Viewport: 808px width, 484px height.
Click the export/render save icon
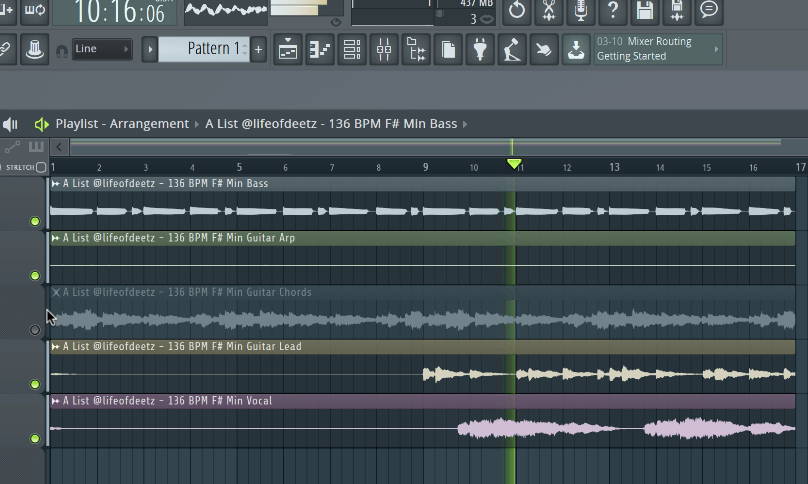tap(677, 11)
